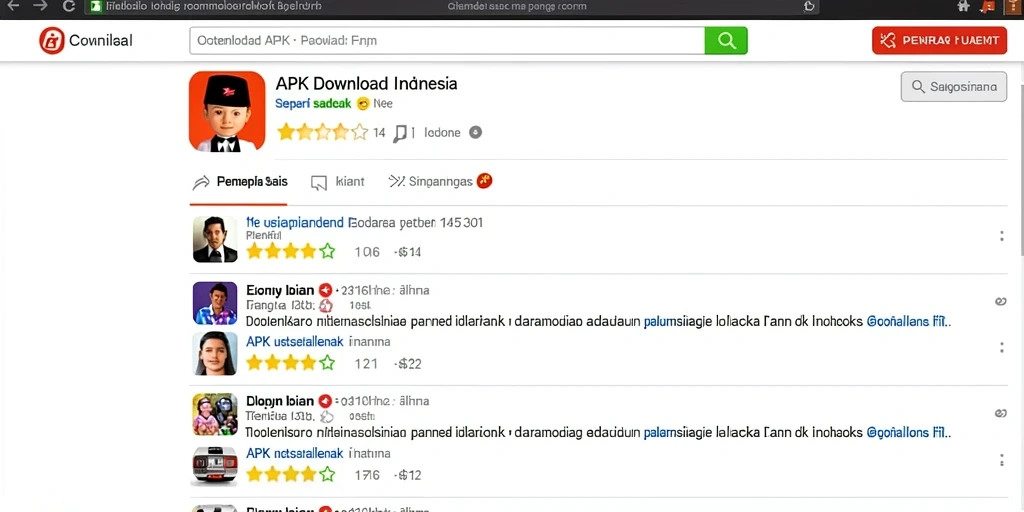Click the green search magnifier button
This screenshot has height=512, width=1024.
(x=726, y=40)
